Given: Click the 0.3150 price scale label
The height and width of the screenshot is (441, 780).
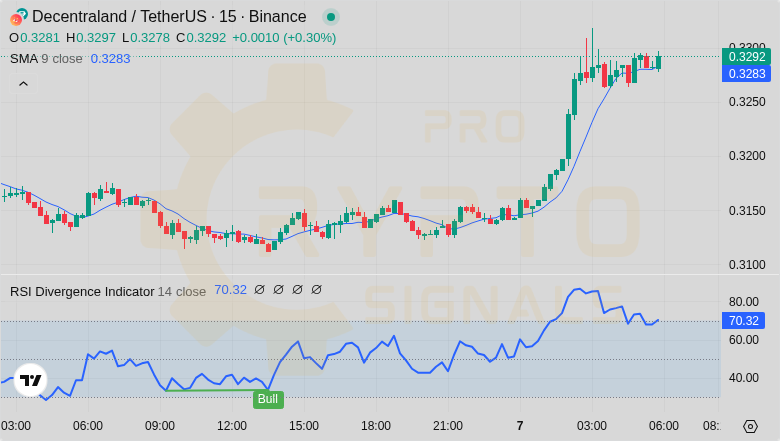Looking at the screenshot, I should coord(747,211).
